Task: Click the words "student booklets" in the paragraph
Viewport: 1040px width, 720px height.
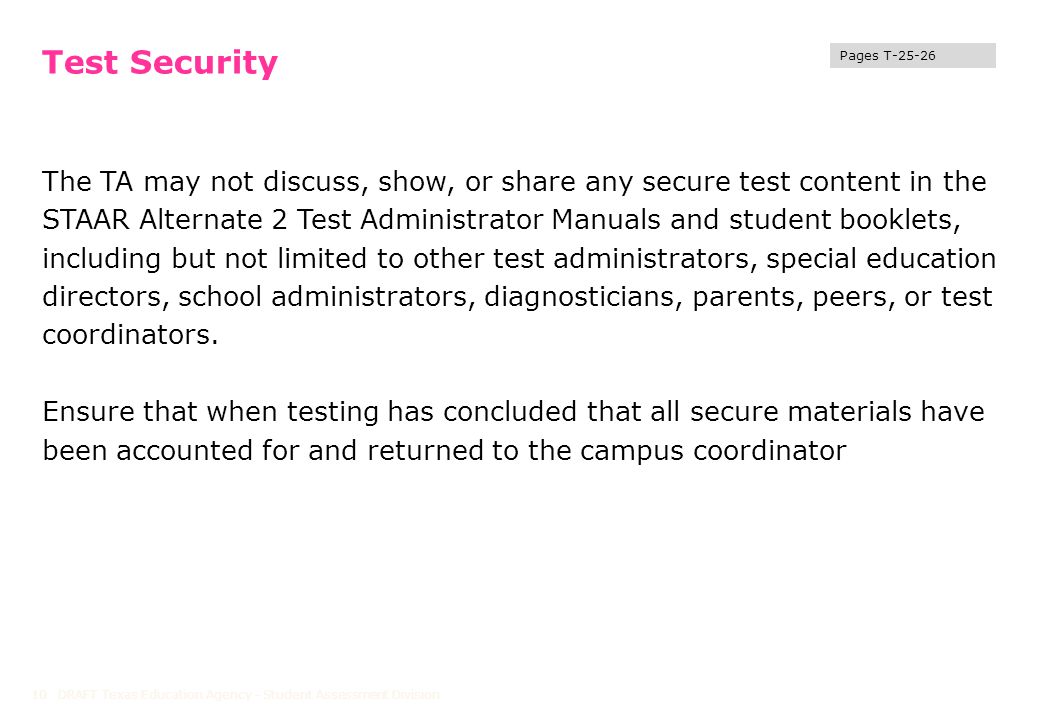Action: (844, 219)
